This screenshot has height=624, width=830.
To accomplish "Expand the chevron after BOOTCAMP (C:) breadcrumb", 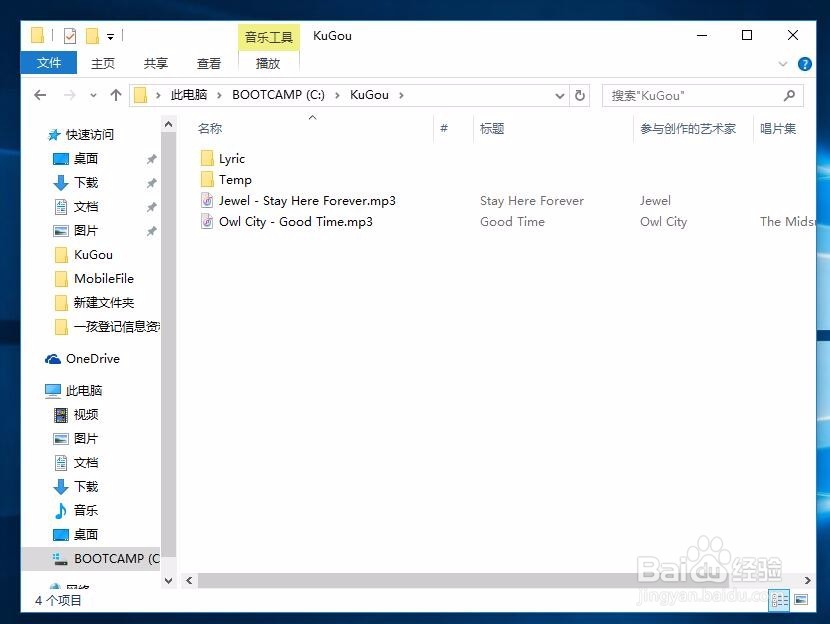I will [x=337, y=96].
